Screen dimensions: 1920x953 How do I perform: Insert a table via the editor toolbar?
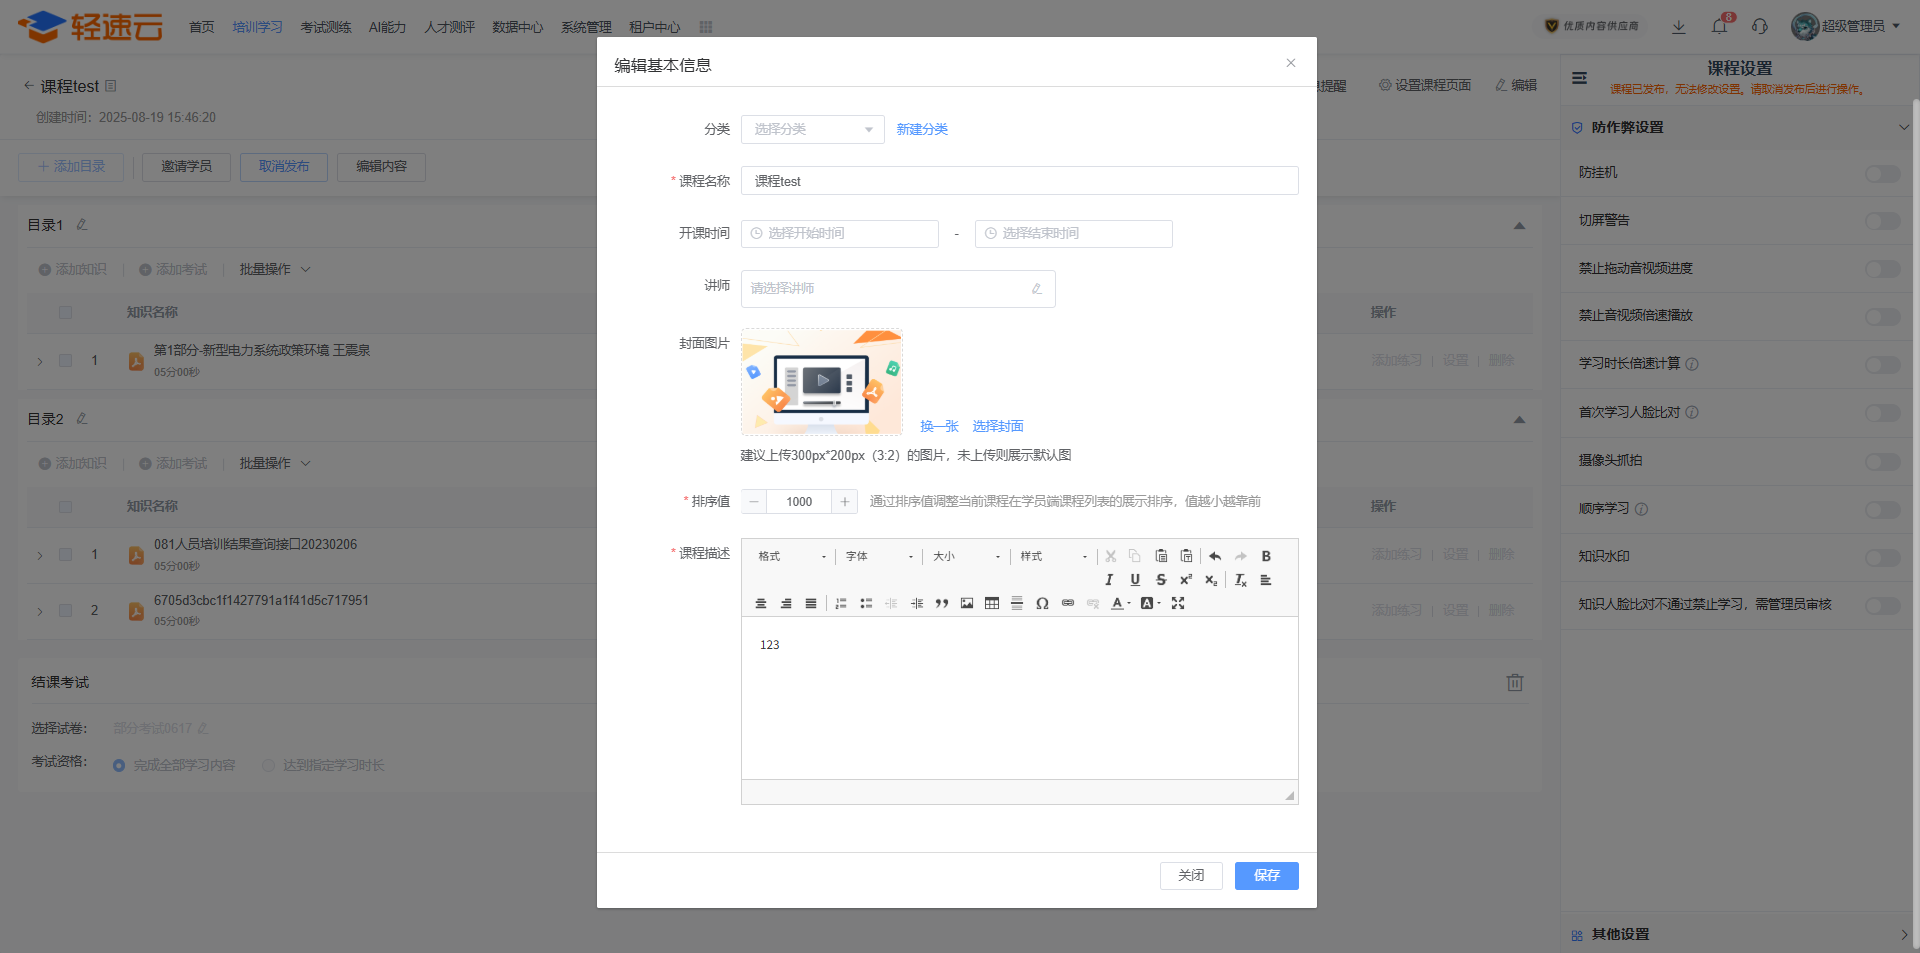992,603
